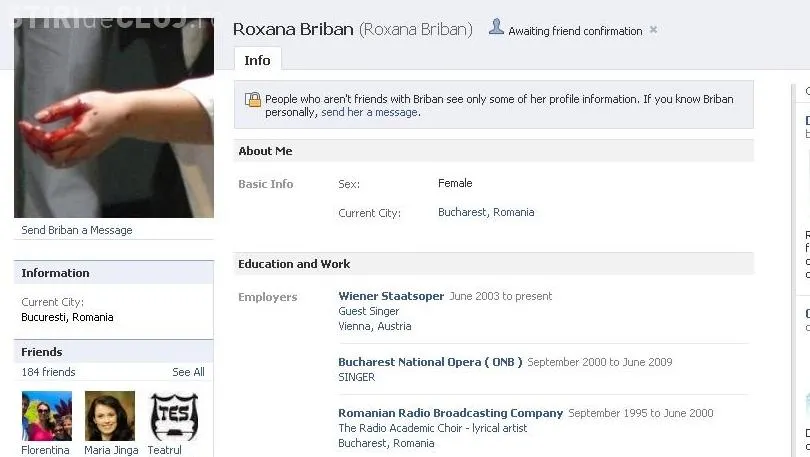Image resolution: width=810 pixels, height=457 pixels.
Task: Open Bucharest National Opera ( ONB ) link
Action: (430, 362)
